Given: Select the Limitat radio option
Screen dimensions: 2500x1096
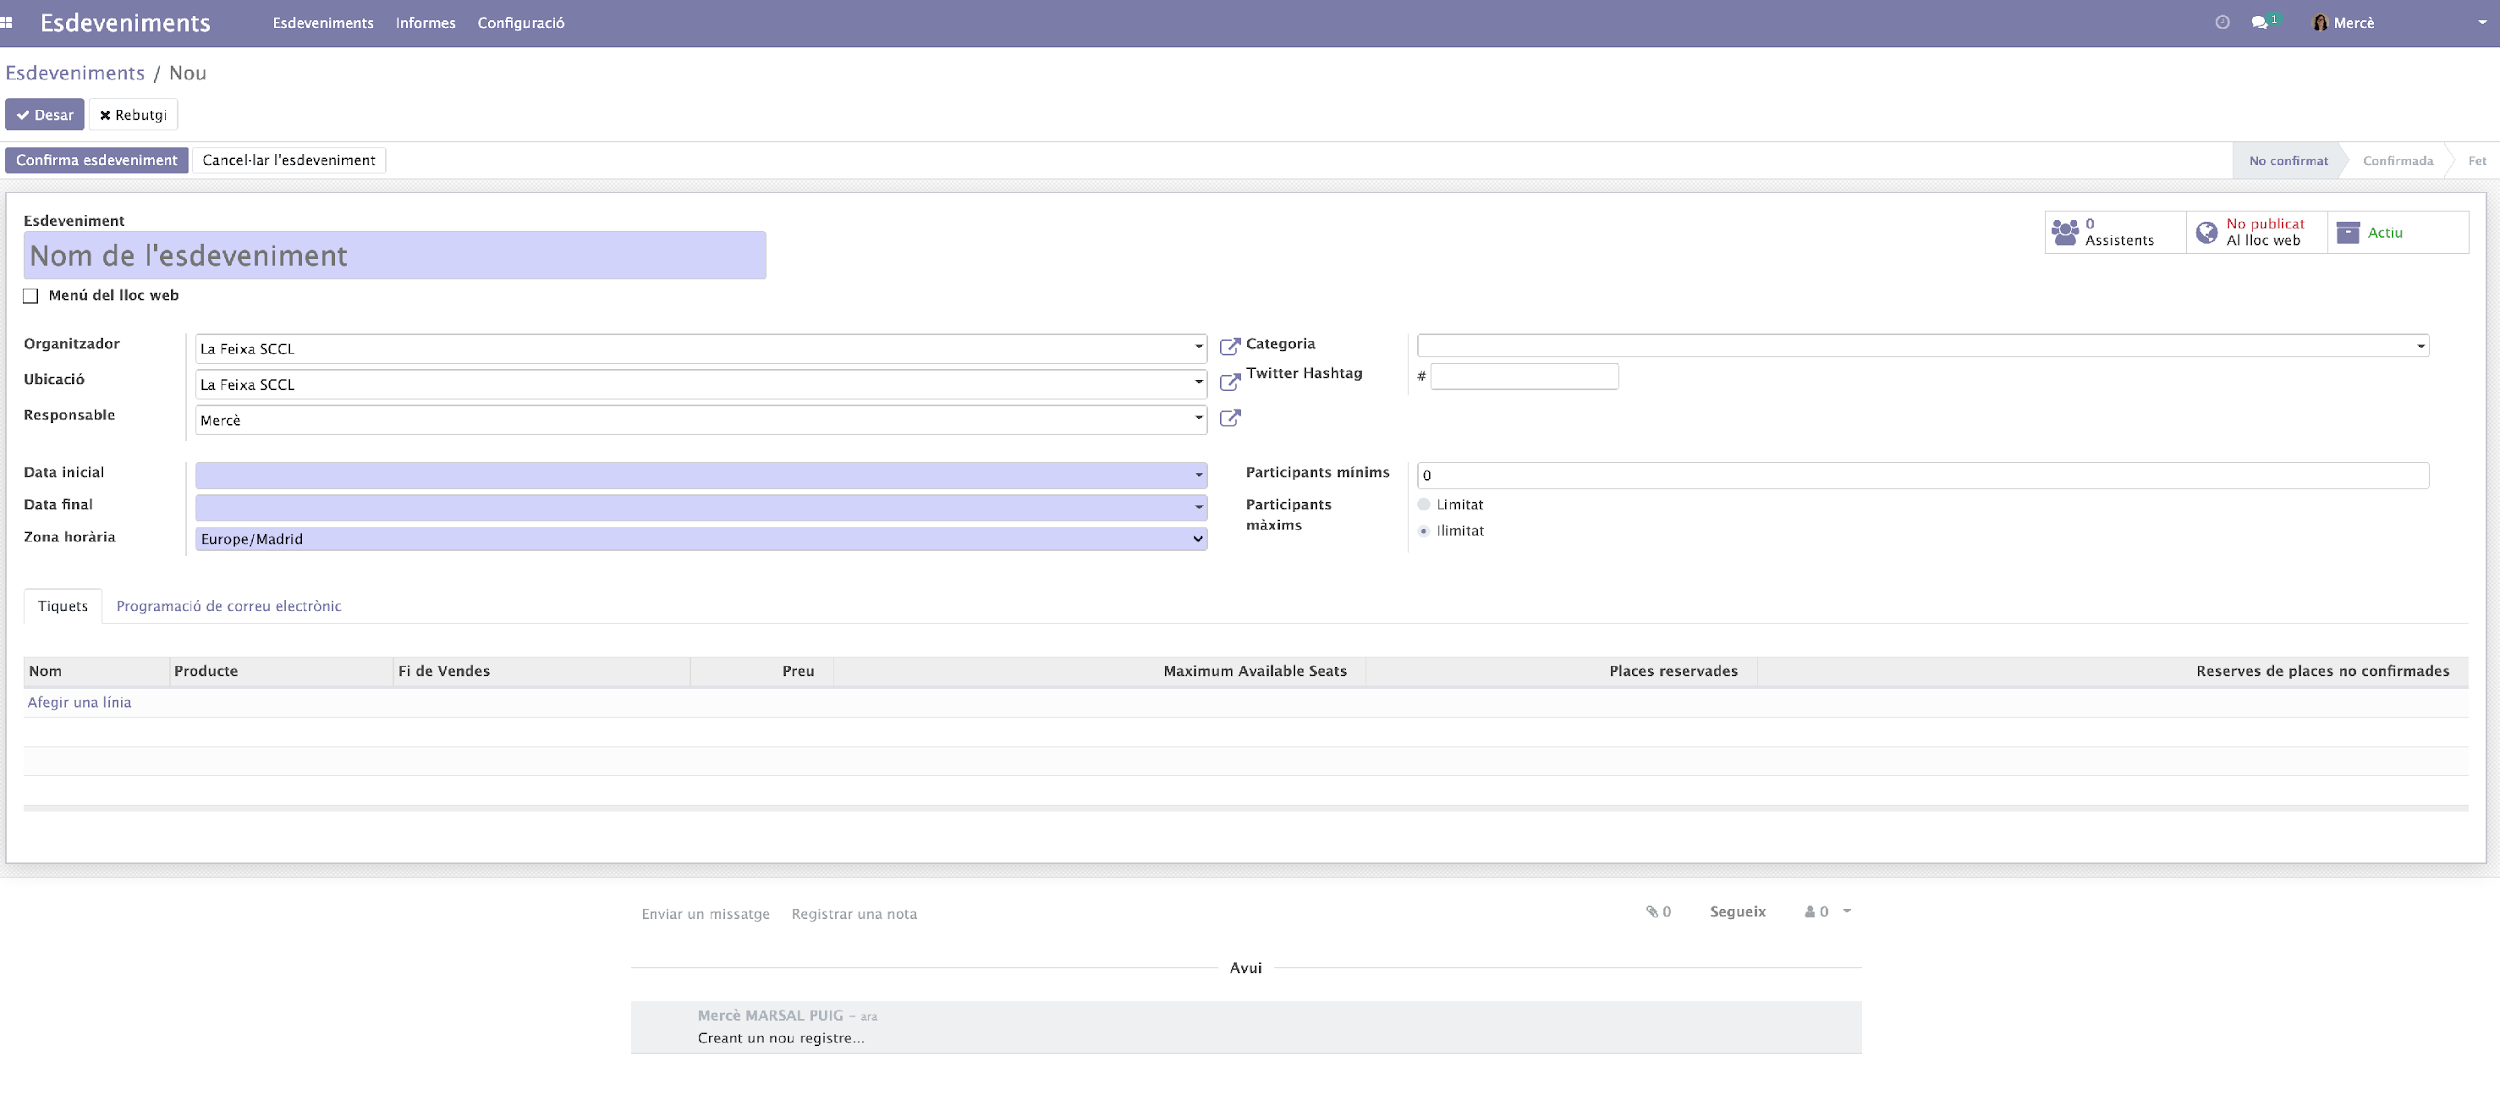Looking at the screenshot, I should 1424,505.
